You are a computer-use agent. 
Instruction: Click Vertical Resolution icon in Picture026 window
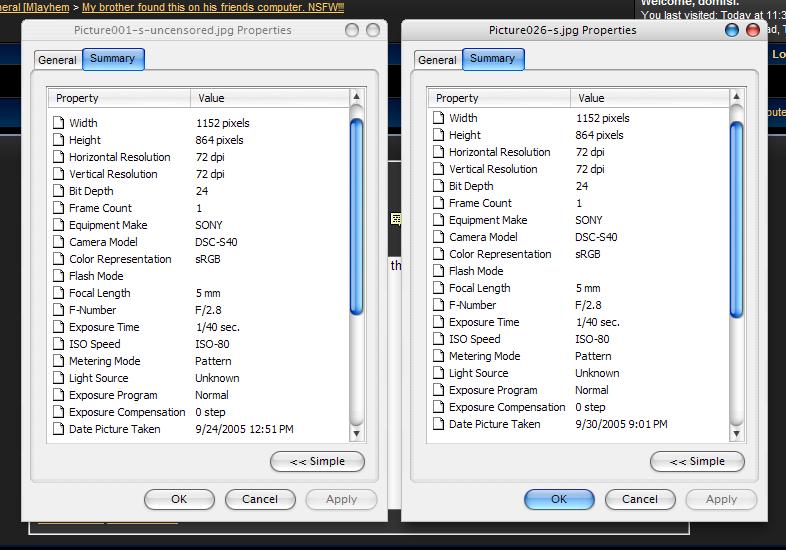click(x=439, y=169)
